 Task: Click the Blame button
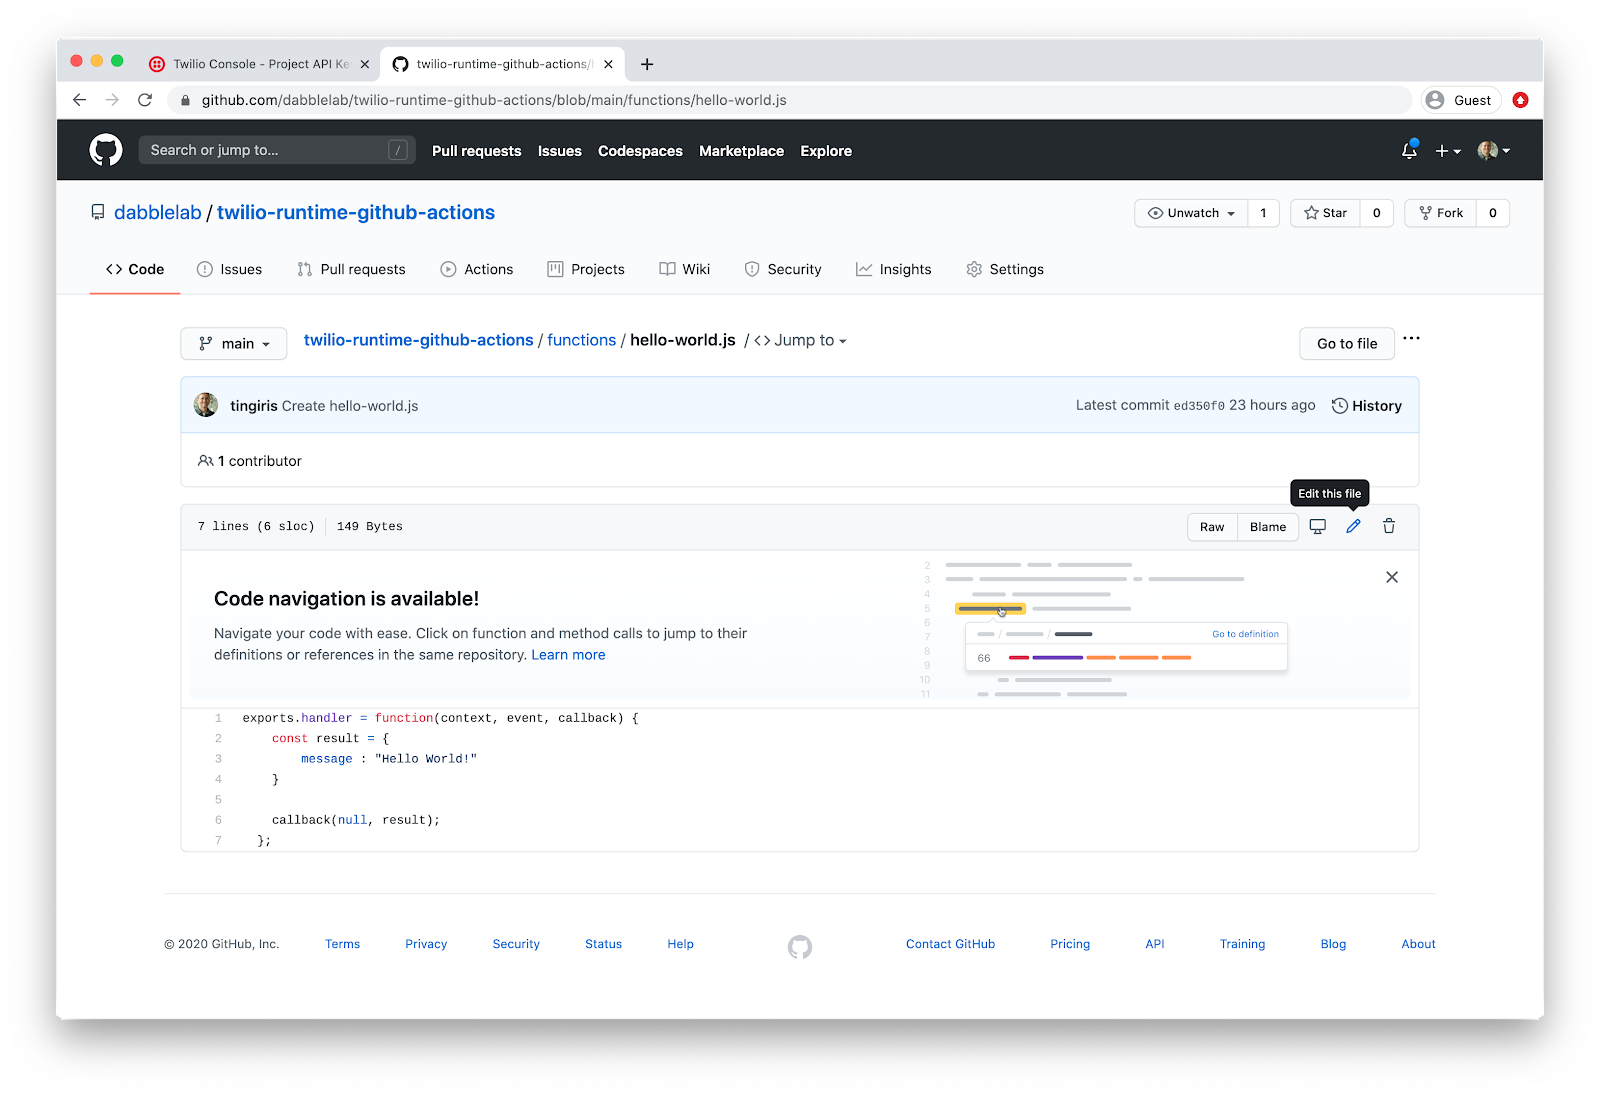1268,527
